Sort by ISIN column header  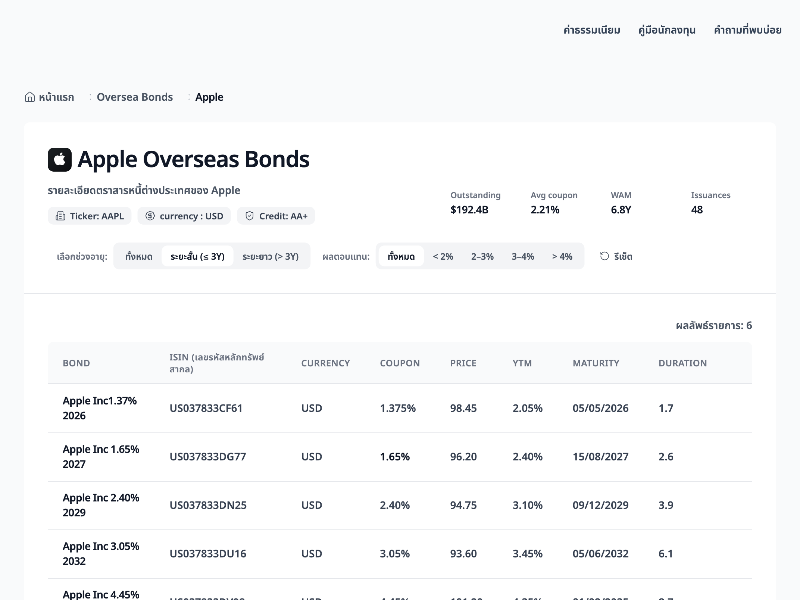(217, 363)
